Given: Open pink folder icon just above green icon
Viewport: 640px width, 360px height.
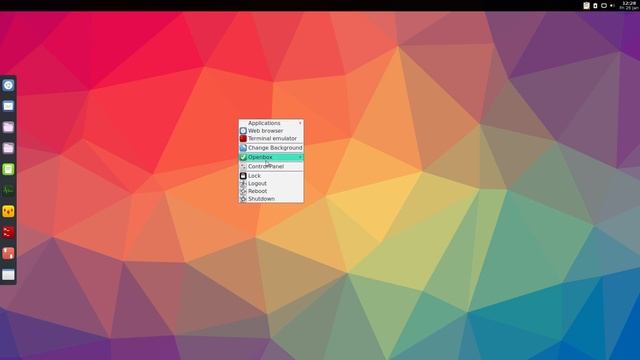Looking at the screenshot, I should pyautogui.click(x=8, y=148).
